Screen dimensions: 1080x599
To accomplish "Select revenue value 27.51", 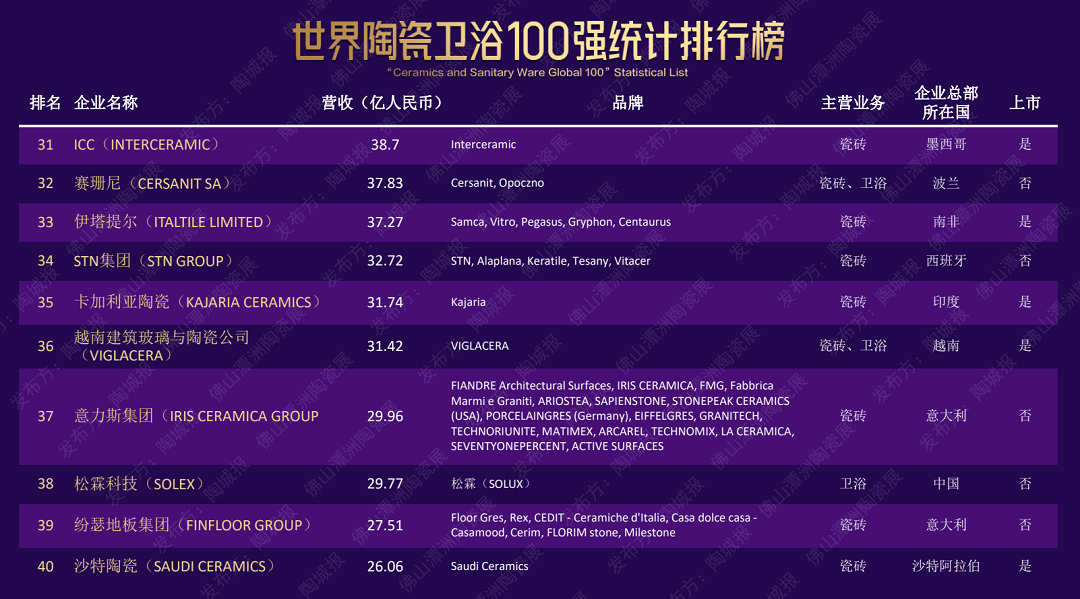I will (385, 525).
